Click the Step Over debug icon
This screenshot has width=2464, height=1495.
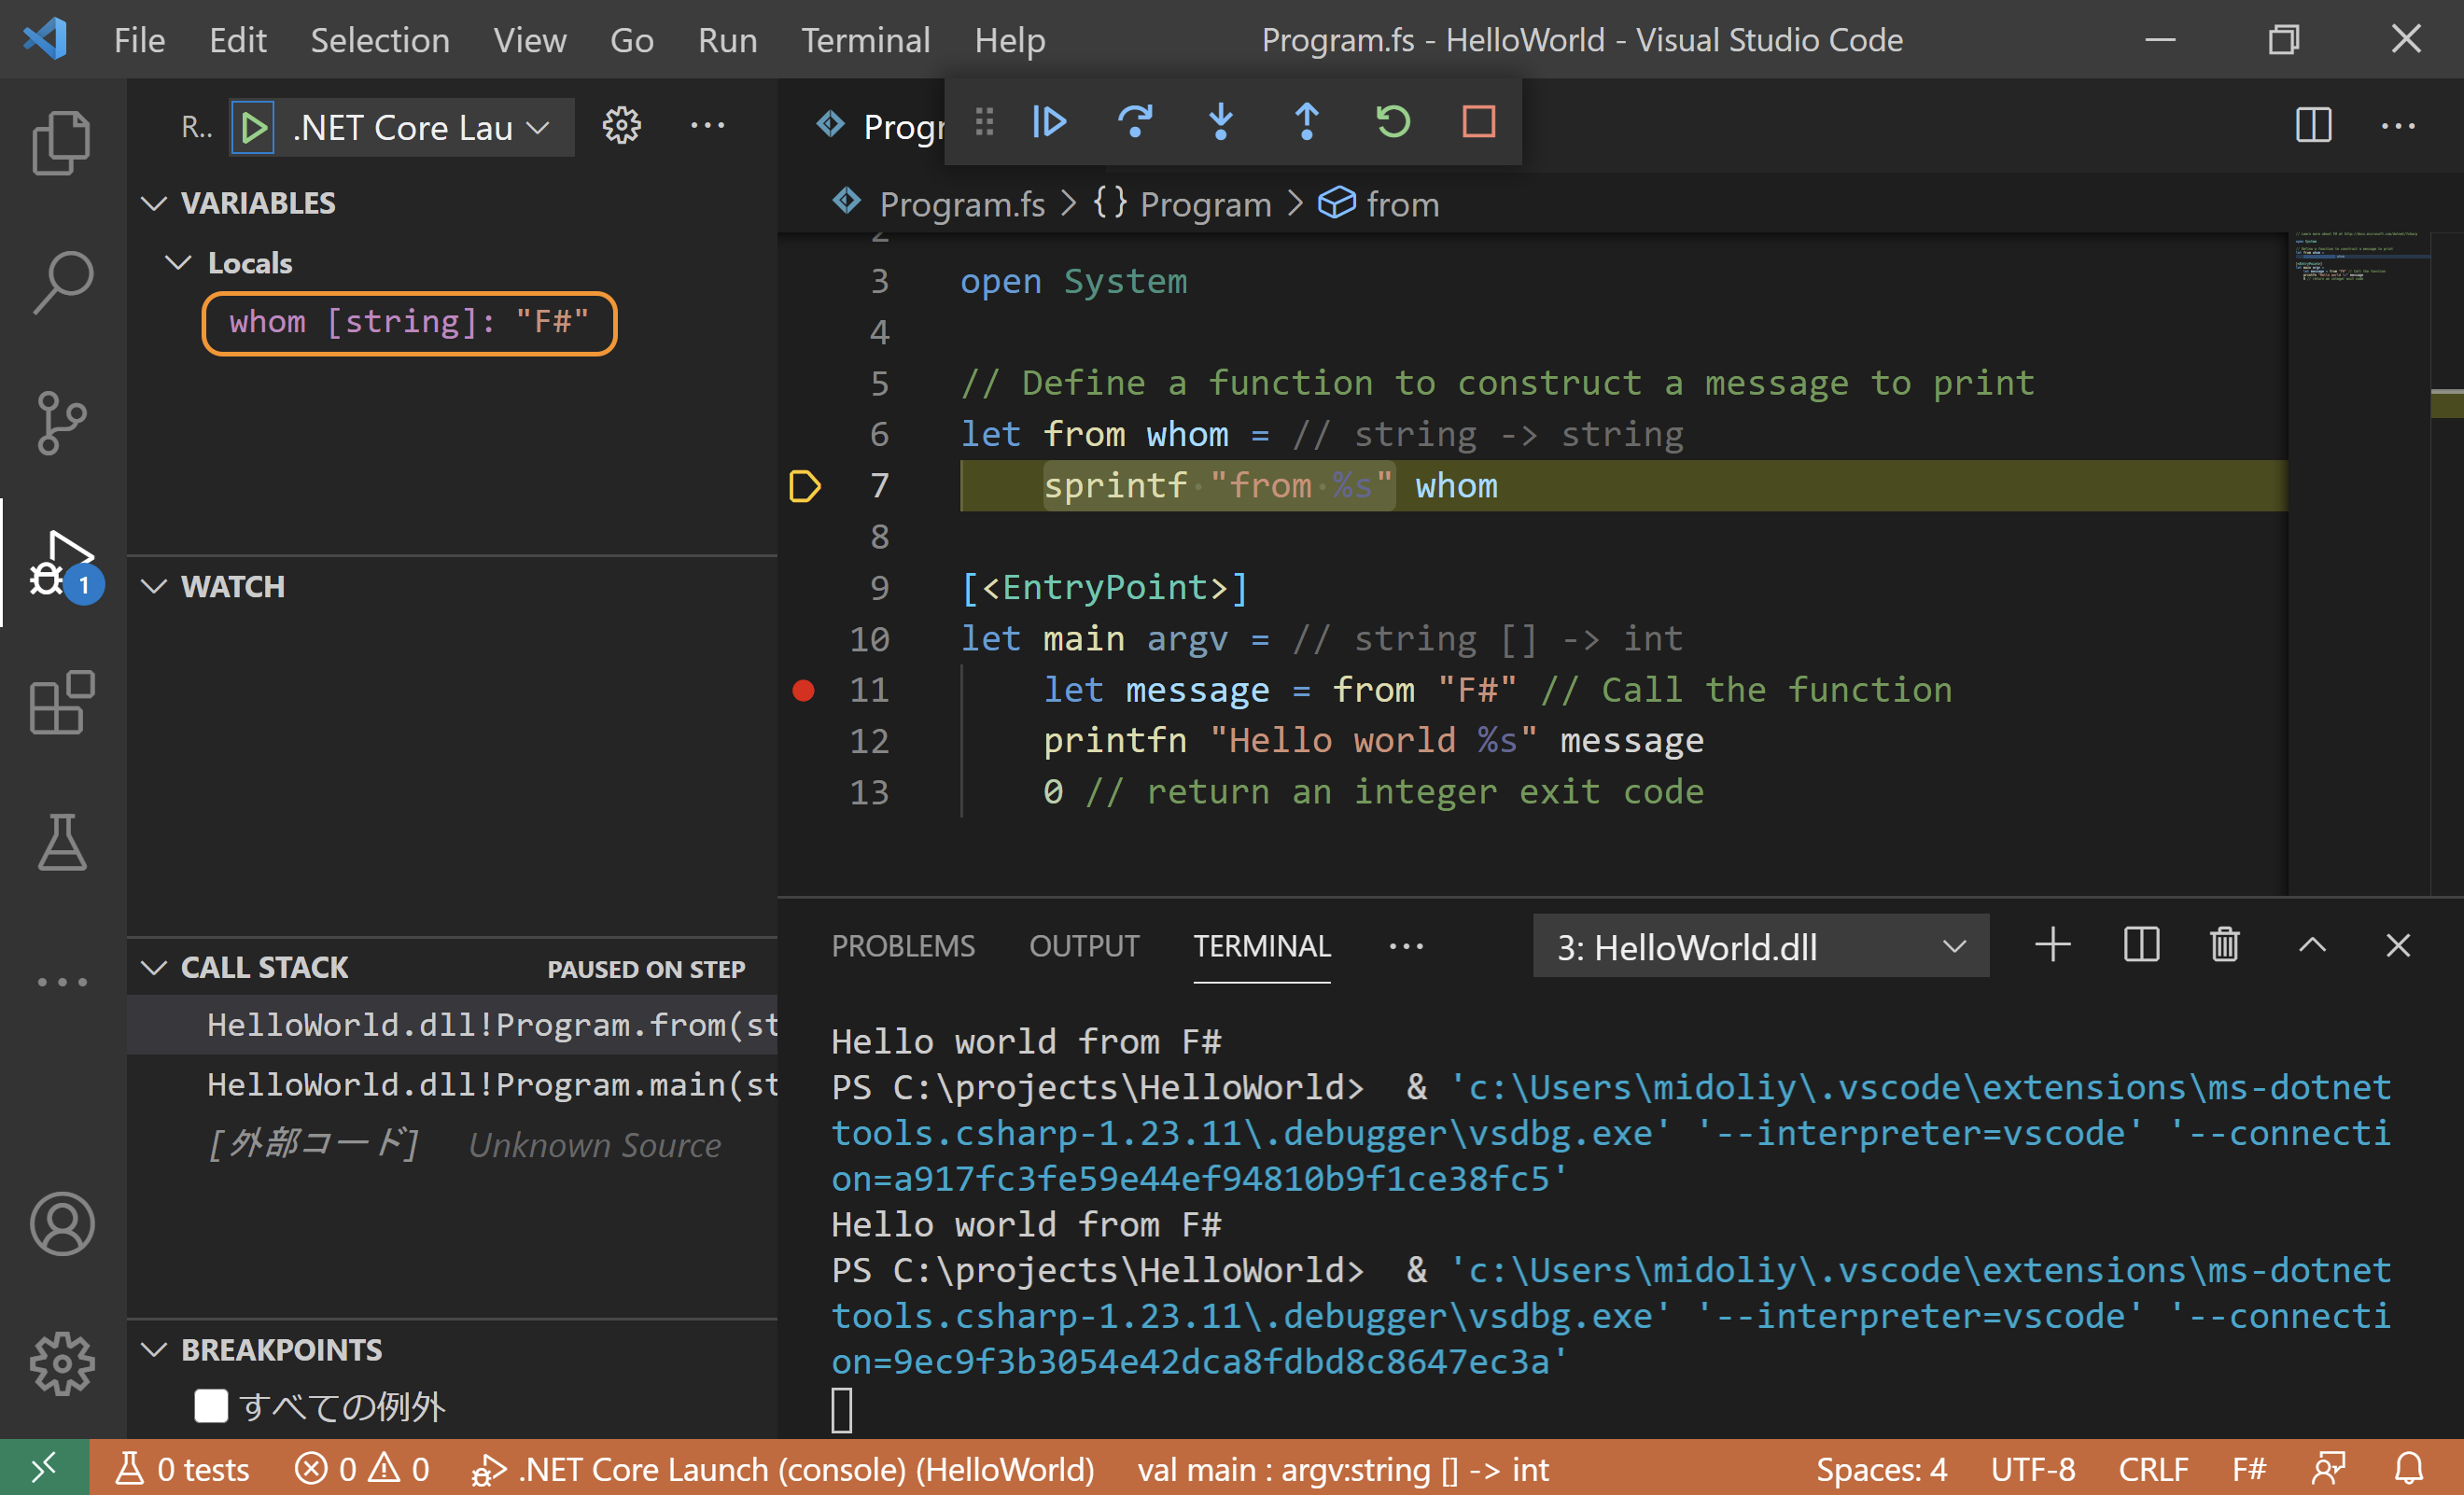point(1135,123)
